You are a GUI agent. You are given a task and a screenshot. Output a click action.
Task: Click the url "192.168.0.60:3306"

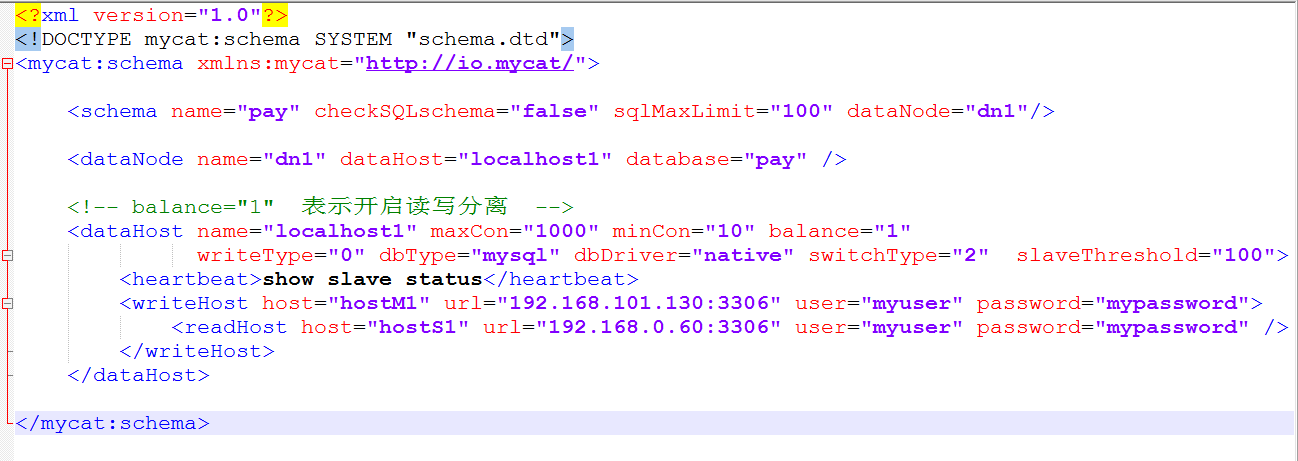(659, 328)
